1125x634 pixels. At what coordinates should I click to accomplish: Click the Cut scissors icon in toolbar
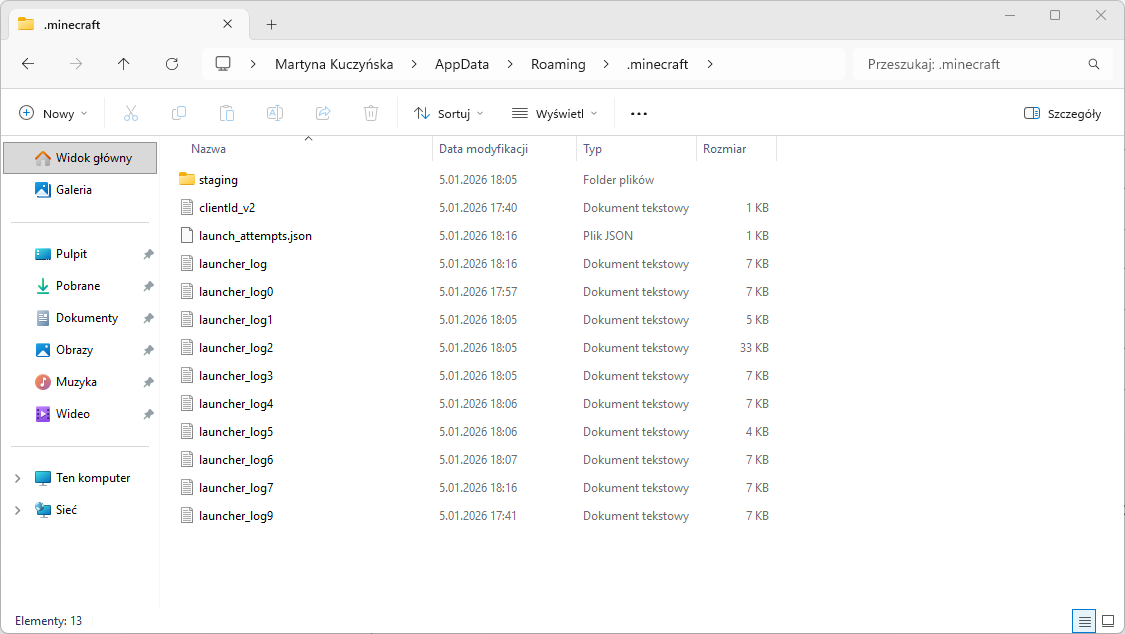[x=131, y=114]
